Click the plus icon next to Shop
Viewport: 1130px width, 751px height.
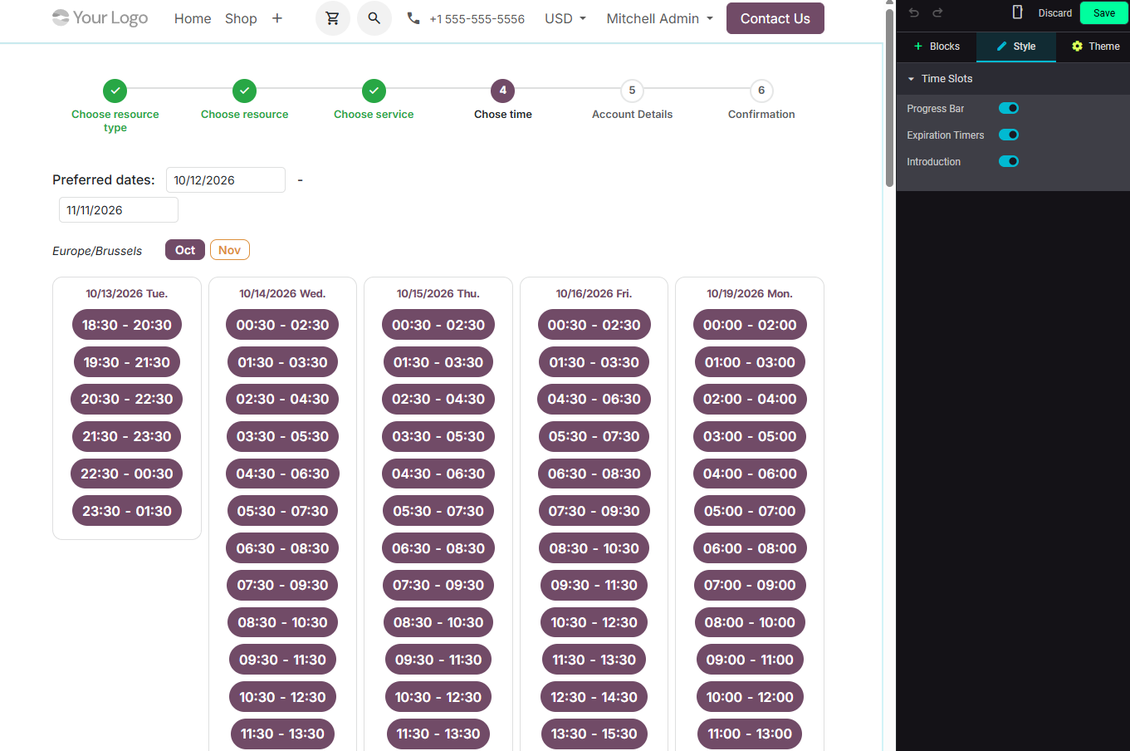(x=277, y=19)
